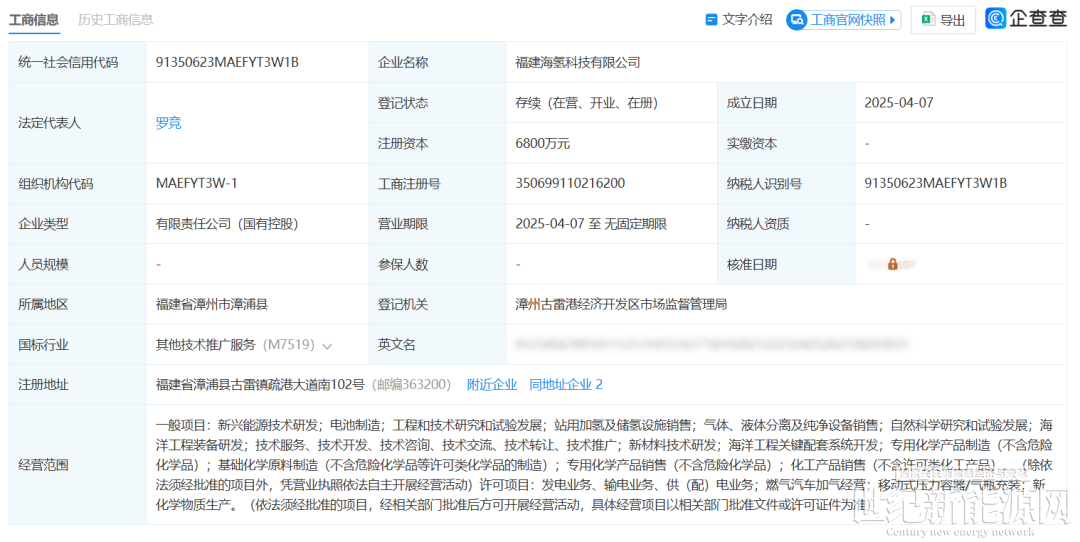Select region 福建省漳州市漳浦县
Viewport: 1080px width, 542px height.
[211, 304]
